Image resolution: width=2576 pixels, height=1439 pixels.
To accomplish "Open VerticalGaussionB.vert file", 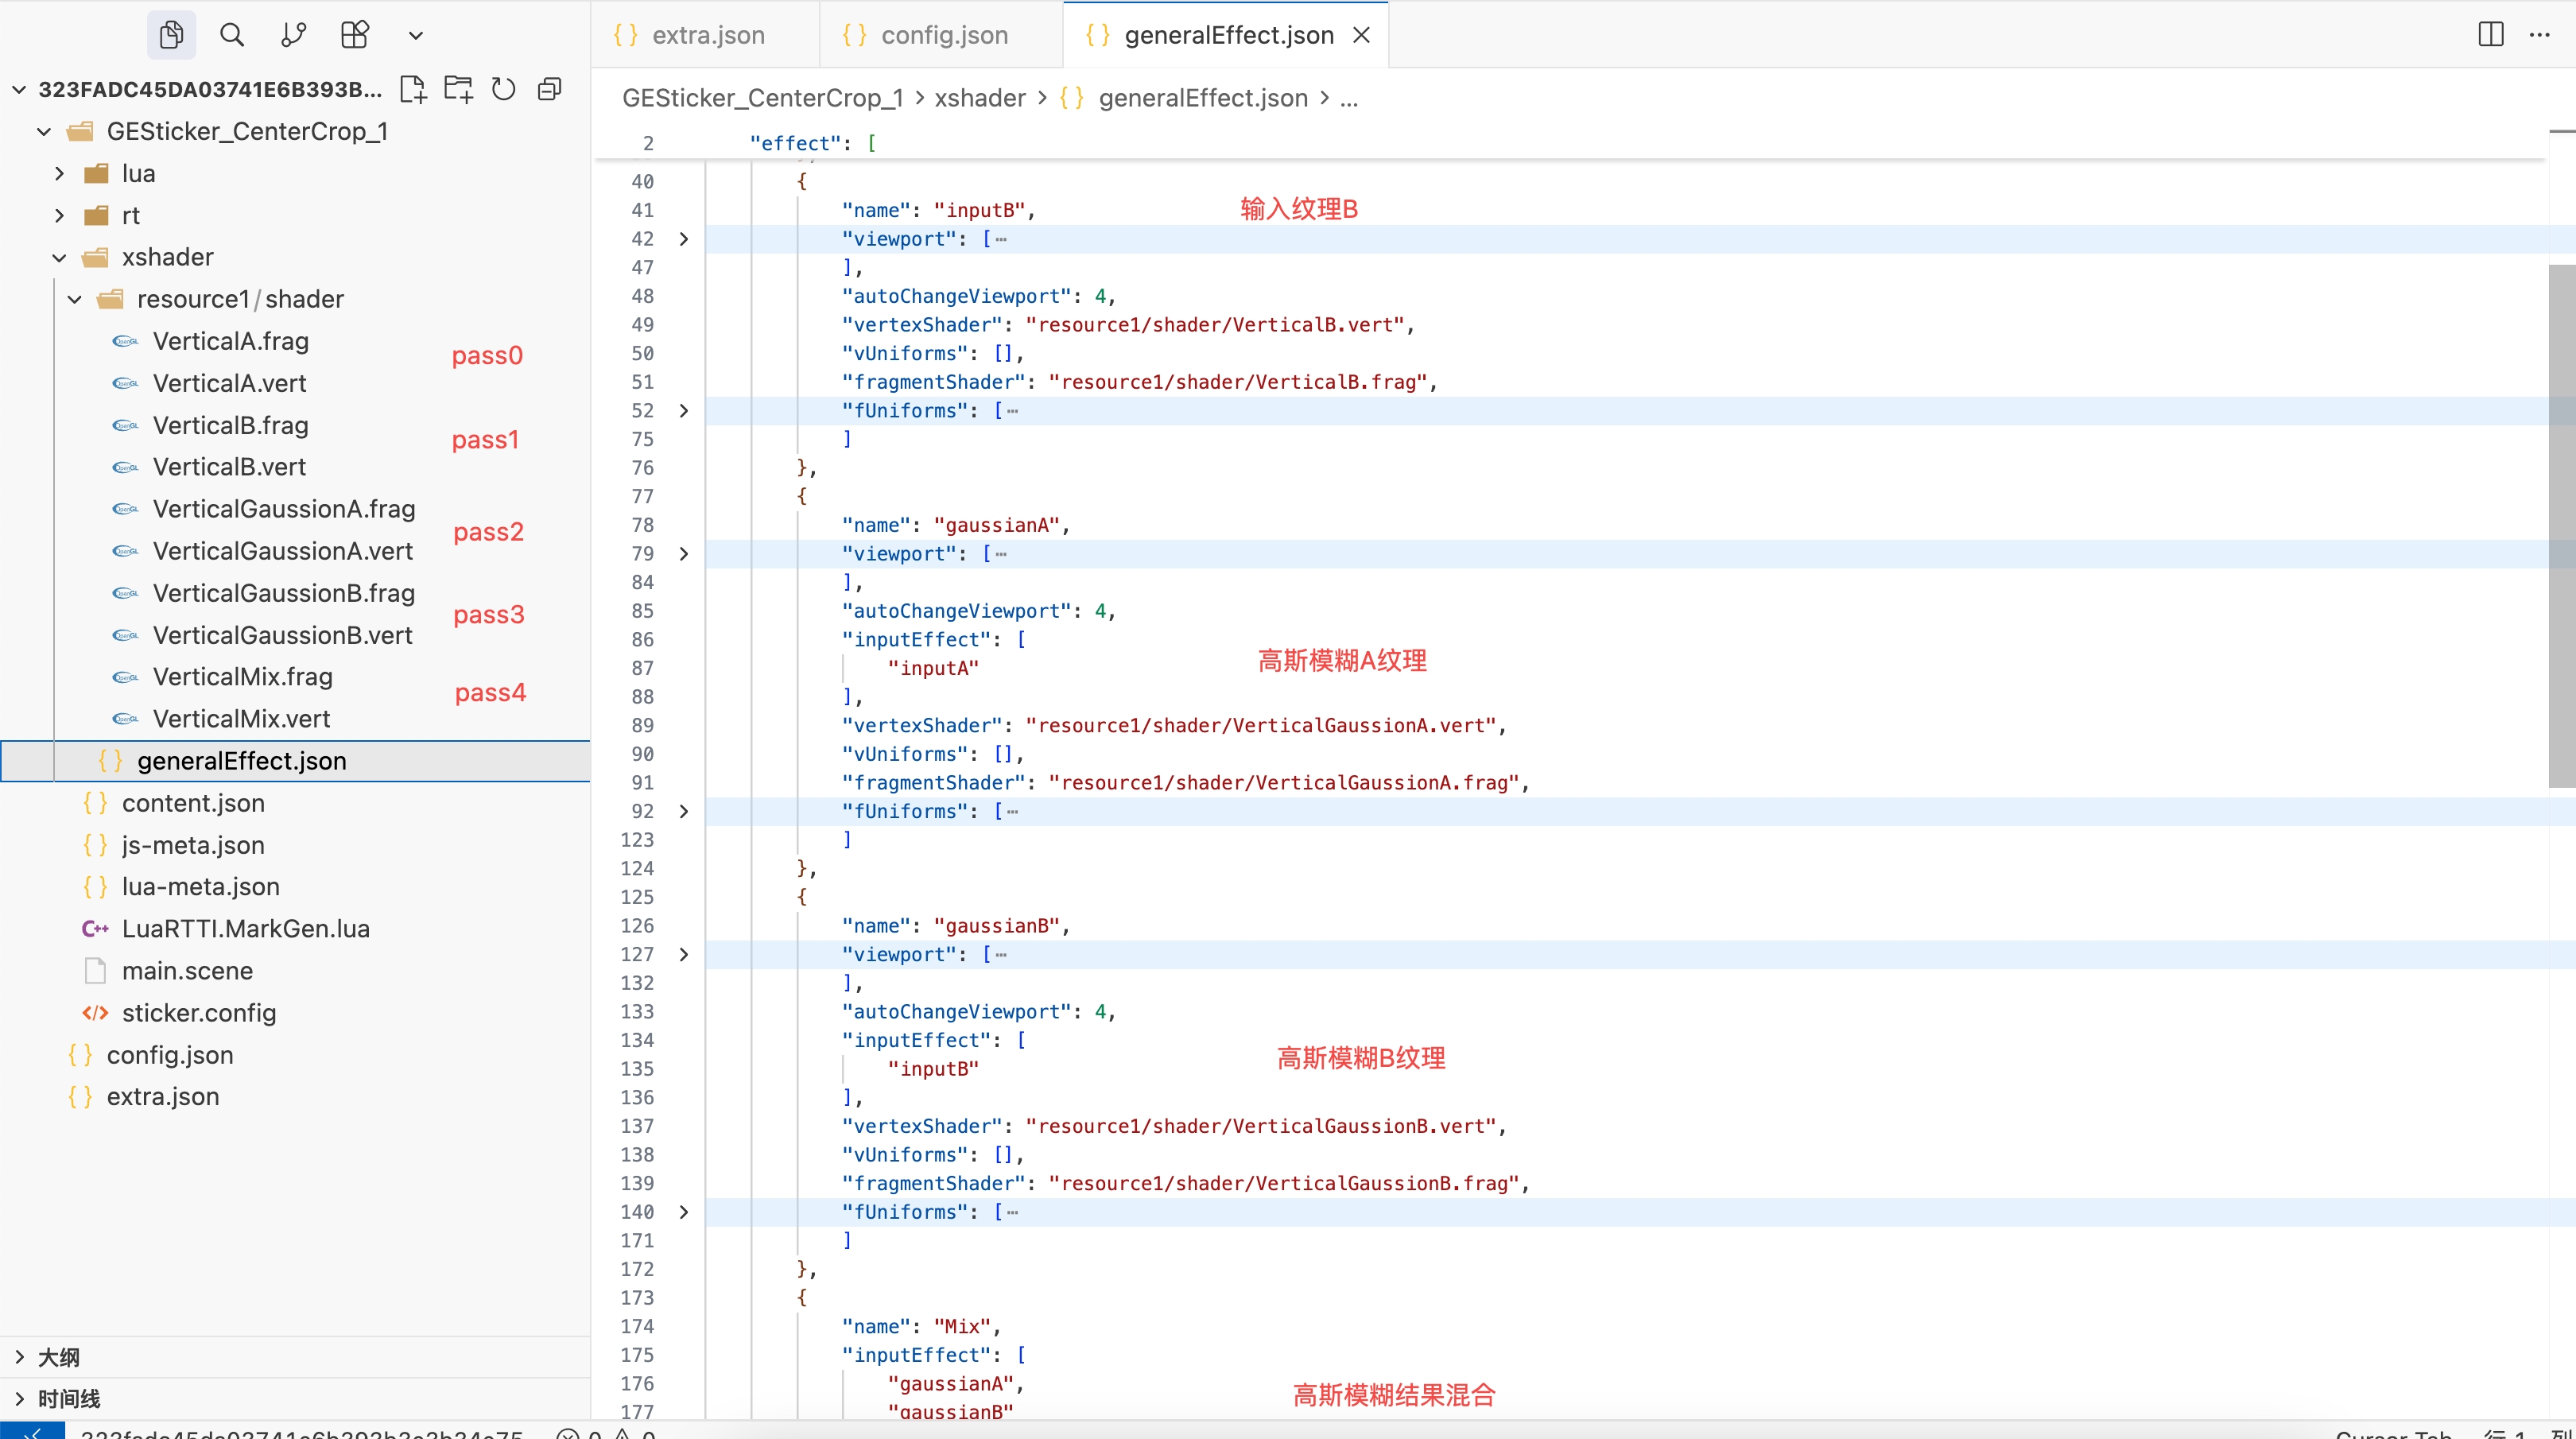I will [x=283, y=635].
